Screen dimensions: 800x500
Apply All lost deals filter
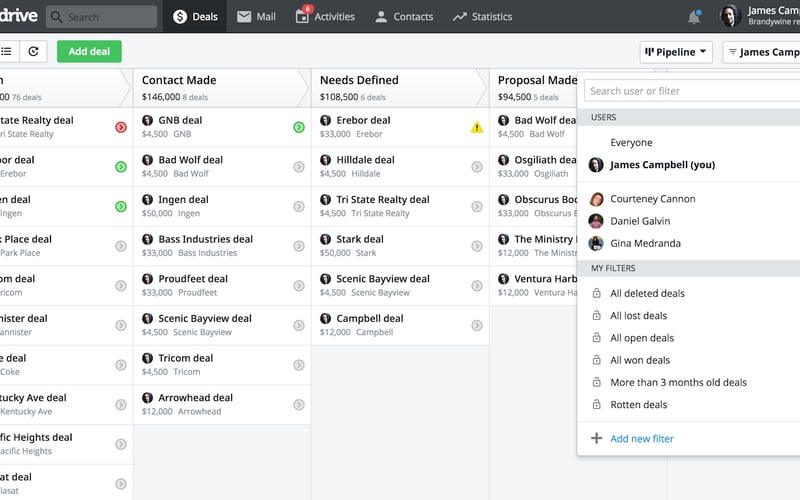638,316
